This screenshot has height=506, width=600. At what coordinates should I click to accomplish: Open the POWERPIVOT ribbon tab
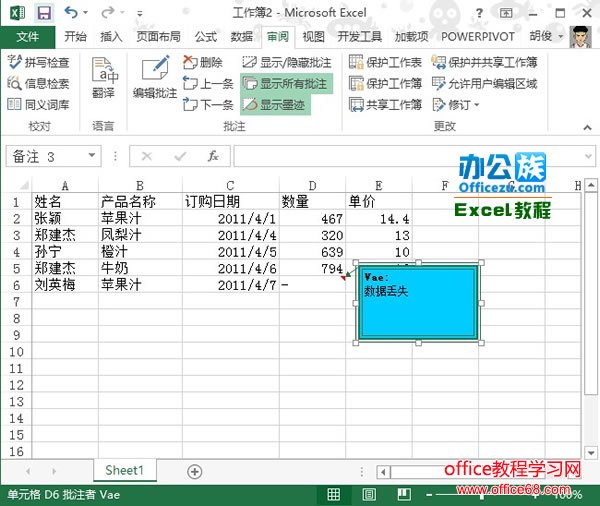pyautogui.click(x=478, y=37)
